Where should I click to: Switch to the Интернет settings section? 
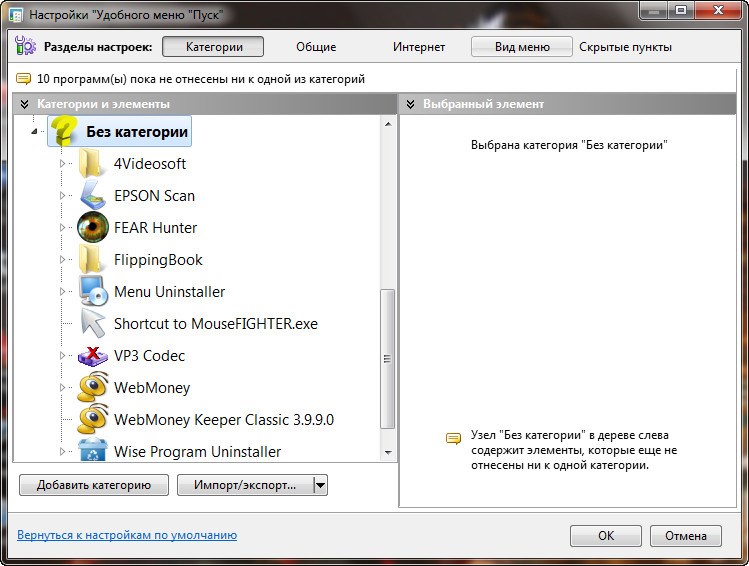(418, 47)
